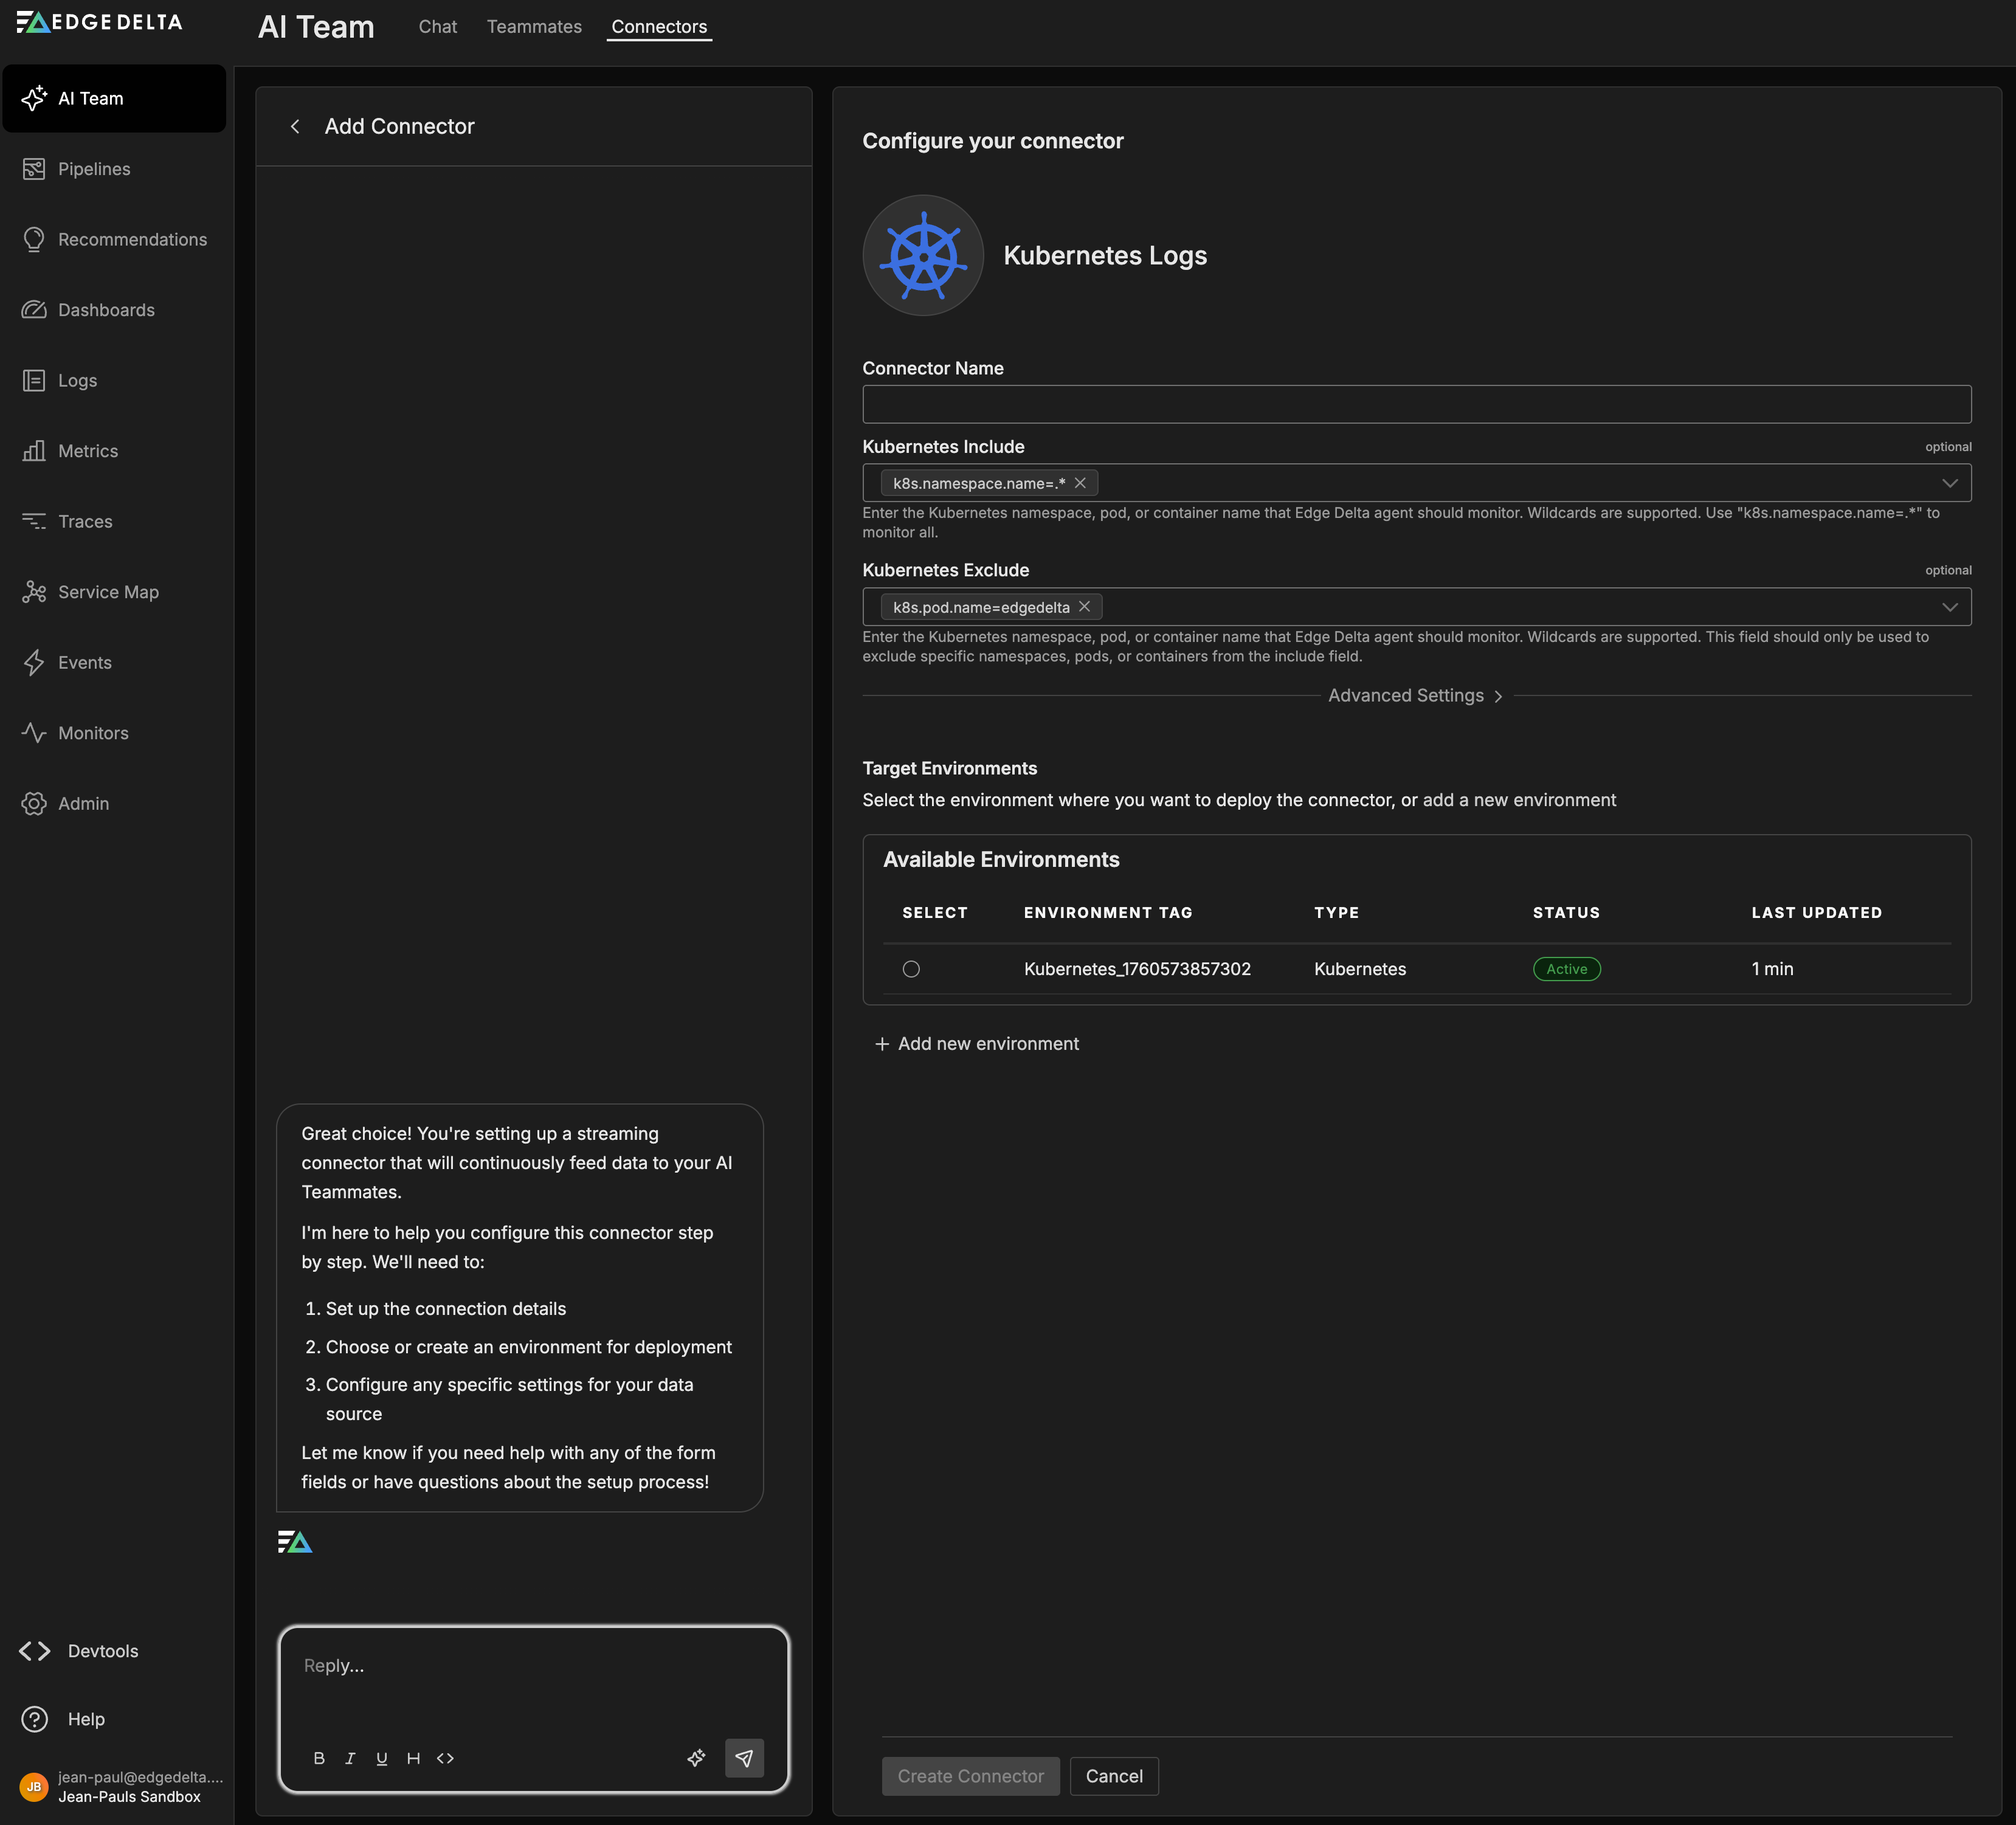
Task: Click the Cancel button
Action: [x=1113, y=1776]
